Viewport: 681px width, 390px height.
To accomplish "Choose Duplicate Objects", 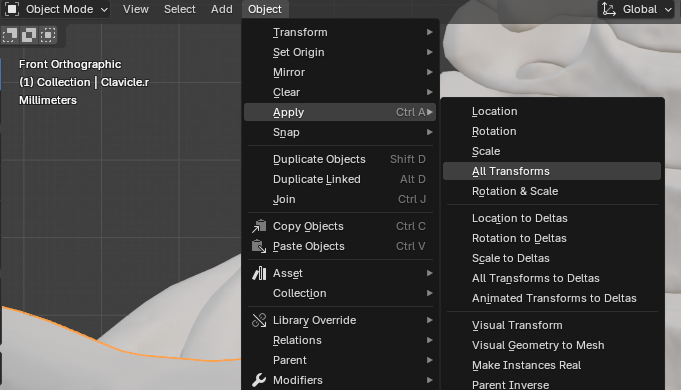I will [340, 159].
